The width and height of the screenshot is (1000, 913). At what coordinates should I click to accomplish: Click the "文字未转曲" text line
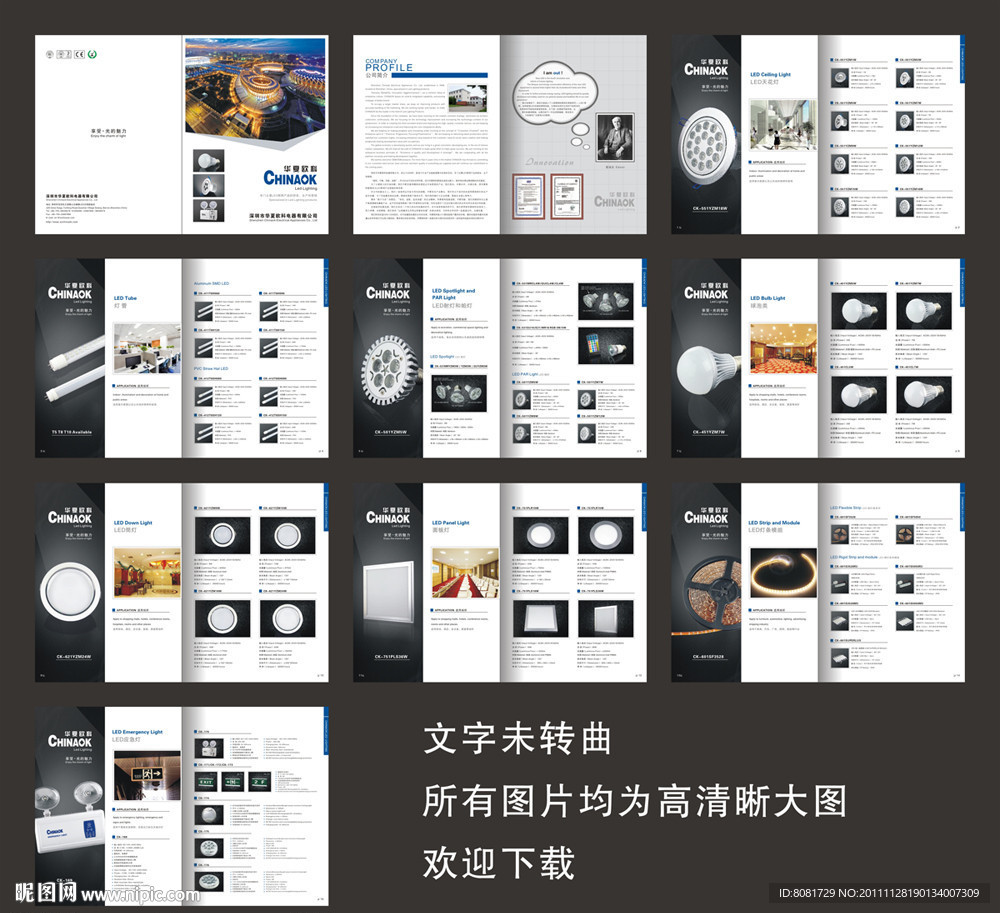pyautogui.click(x=517, y=739)
